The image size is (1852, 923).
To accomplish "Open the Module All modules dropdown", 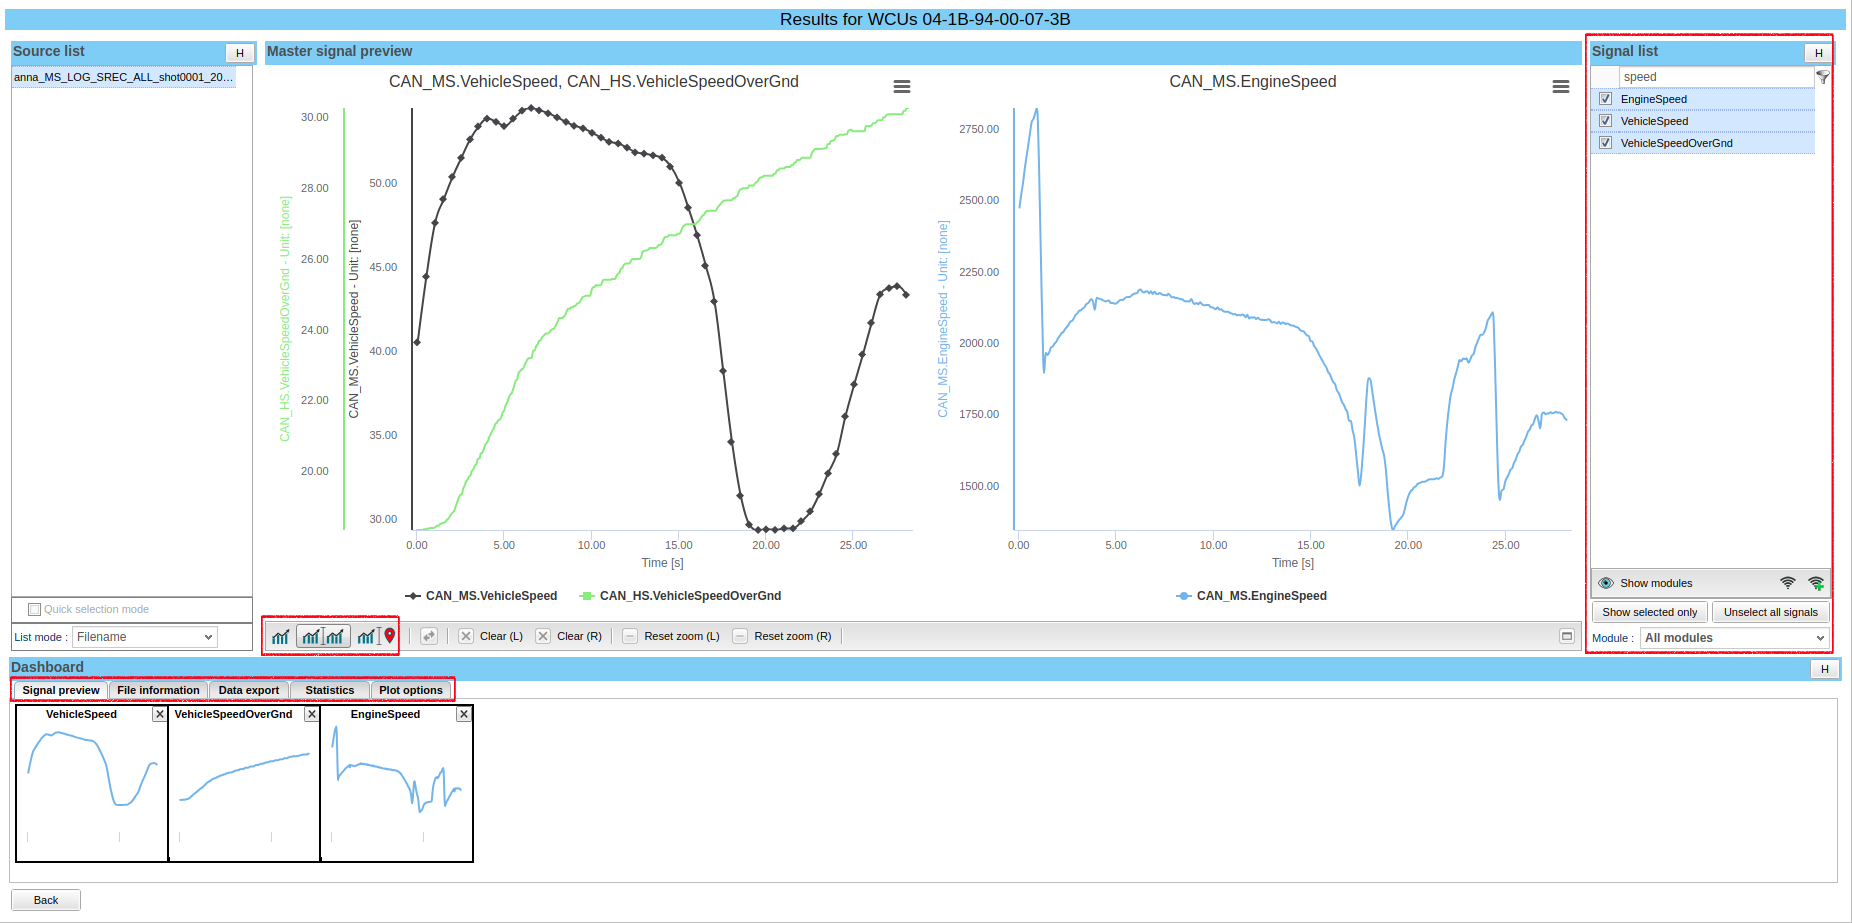I will click(1734, 638).
